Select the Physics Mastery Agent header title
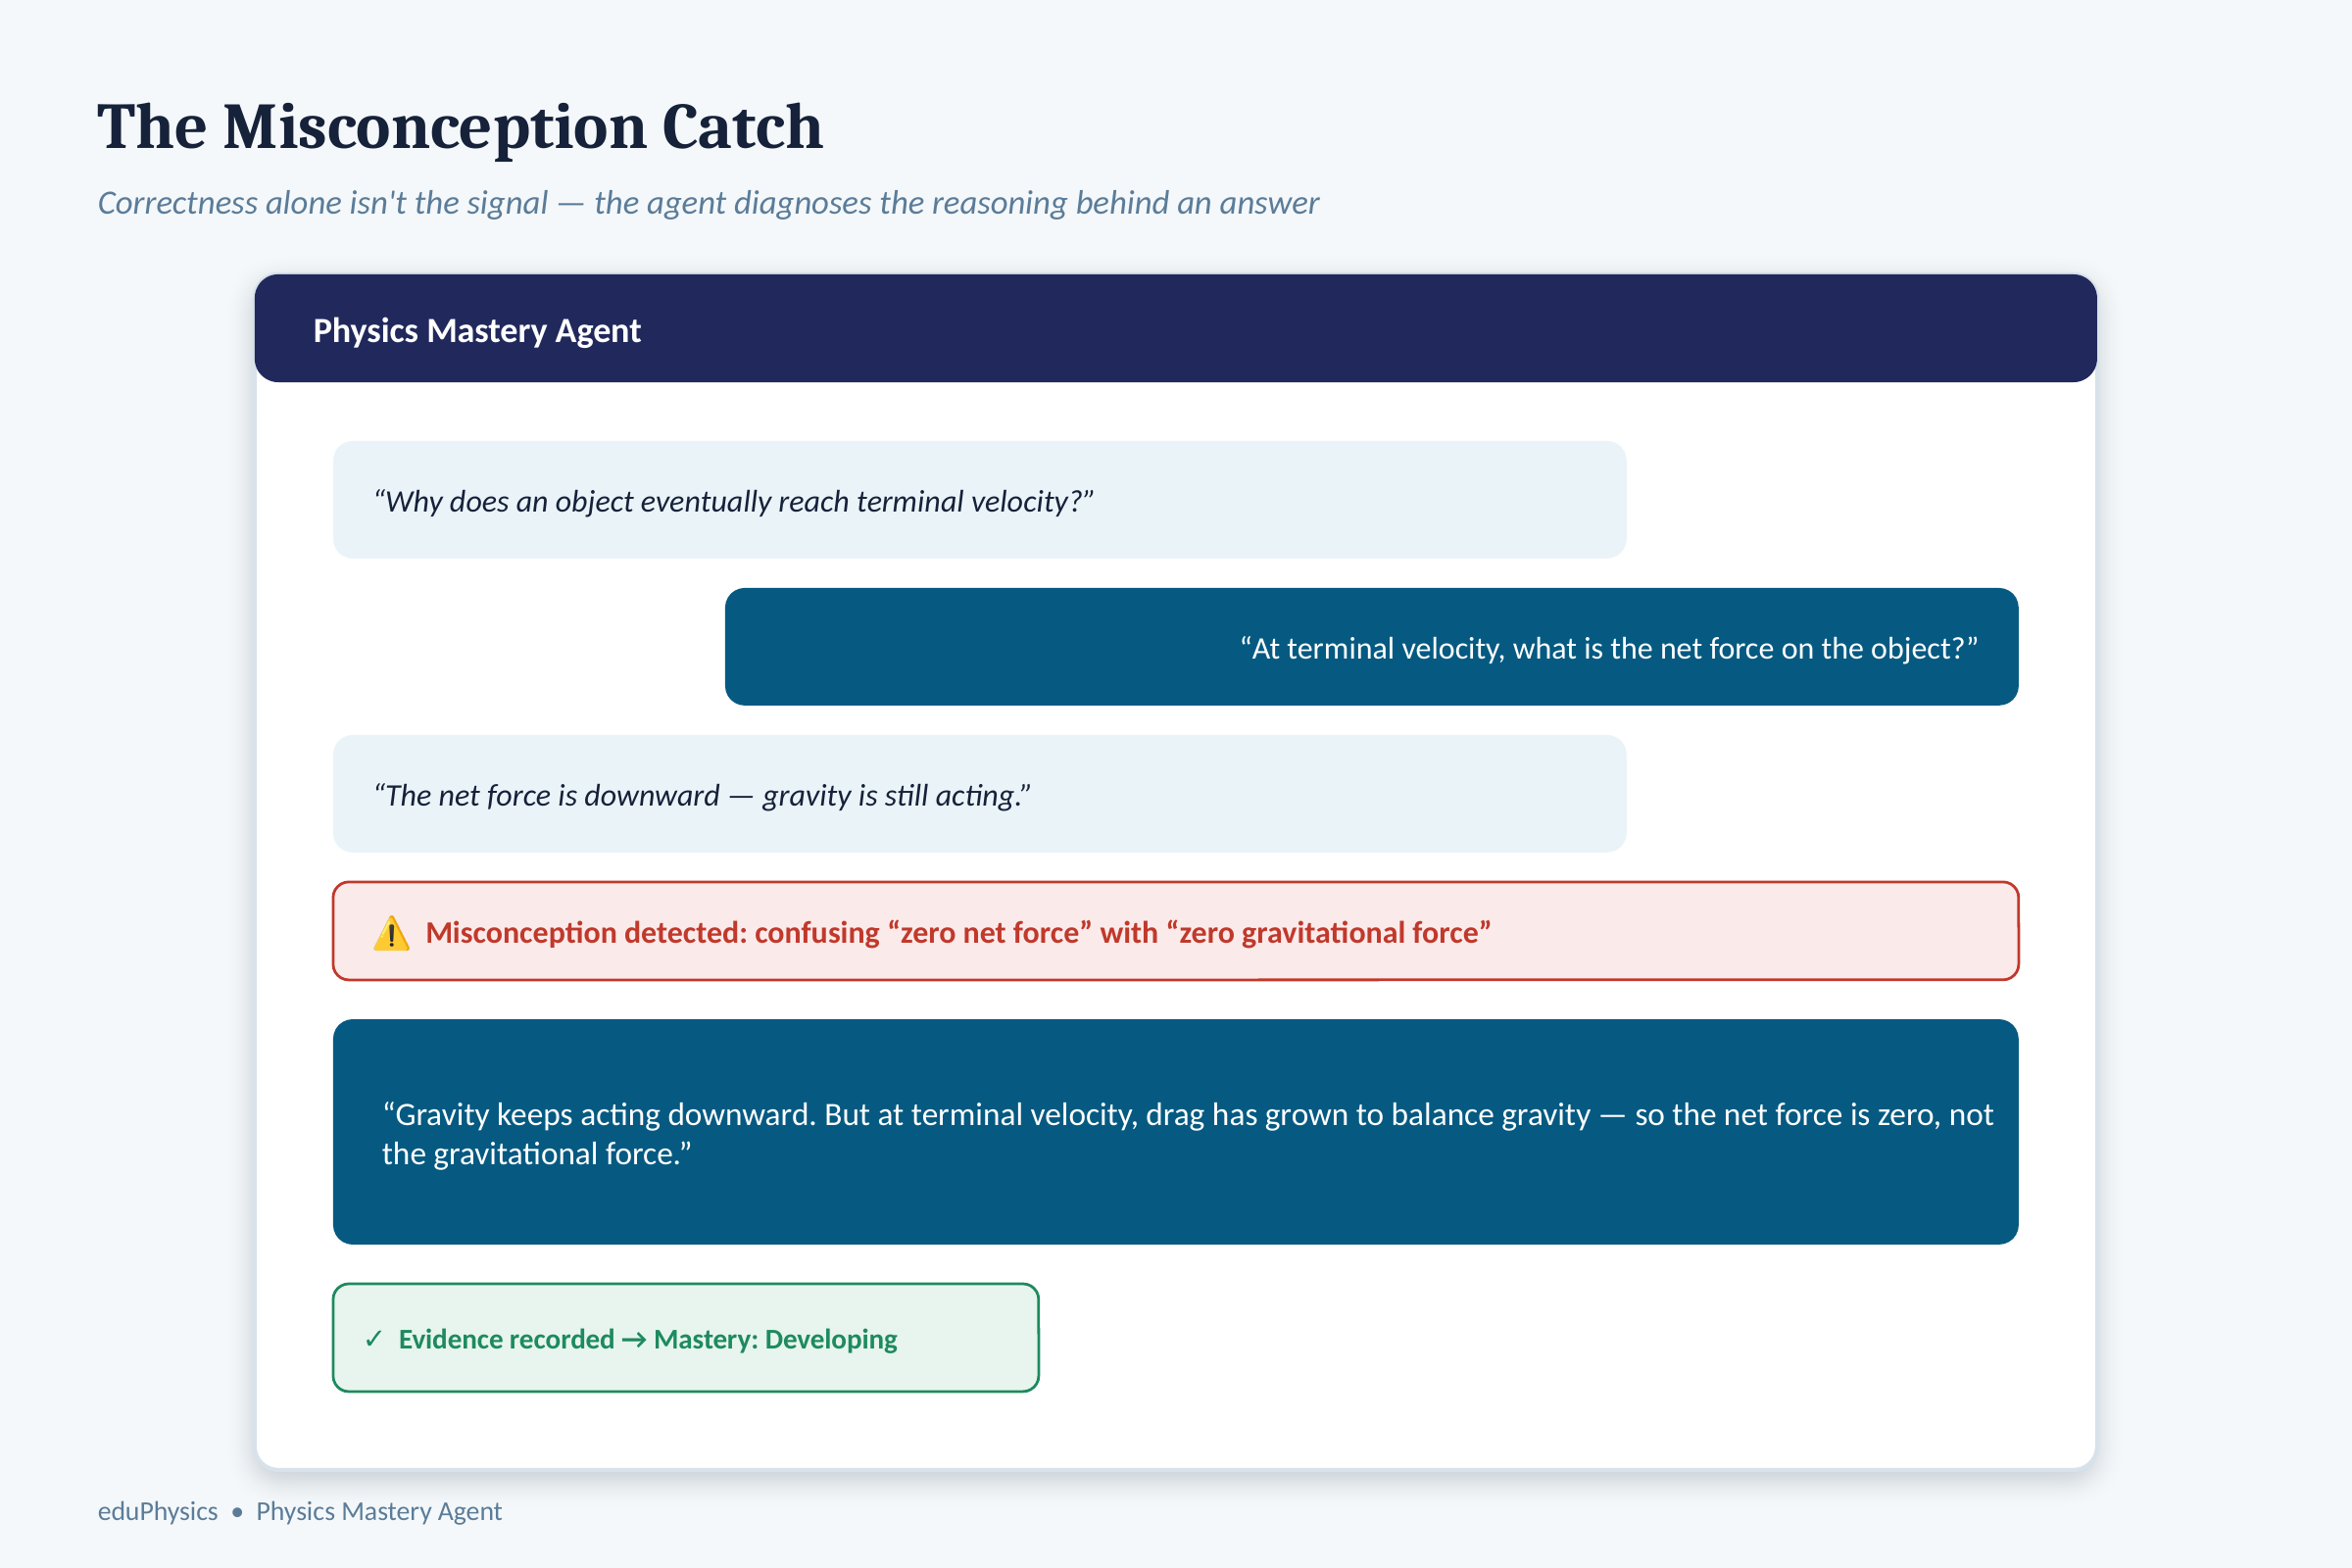This screenshot has height=1568, width=2352. click(477, 331)
